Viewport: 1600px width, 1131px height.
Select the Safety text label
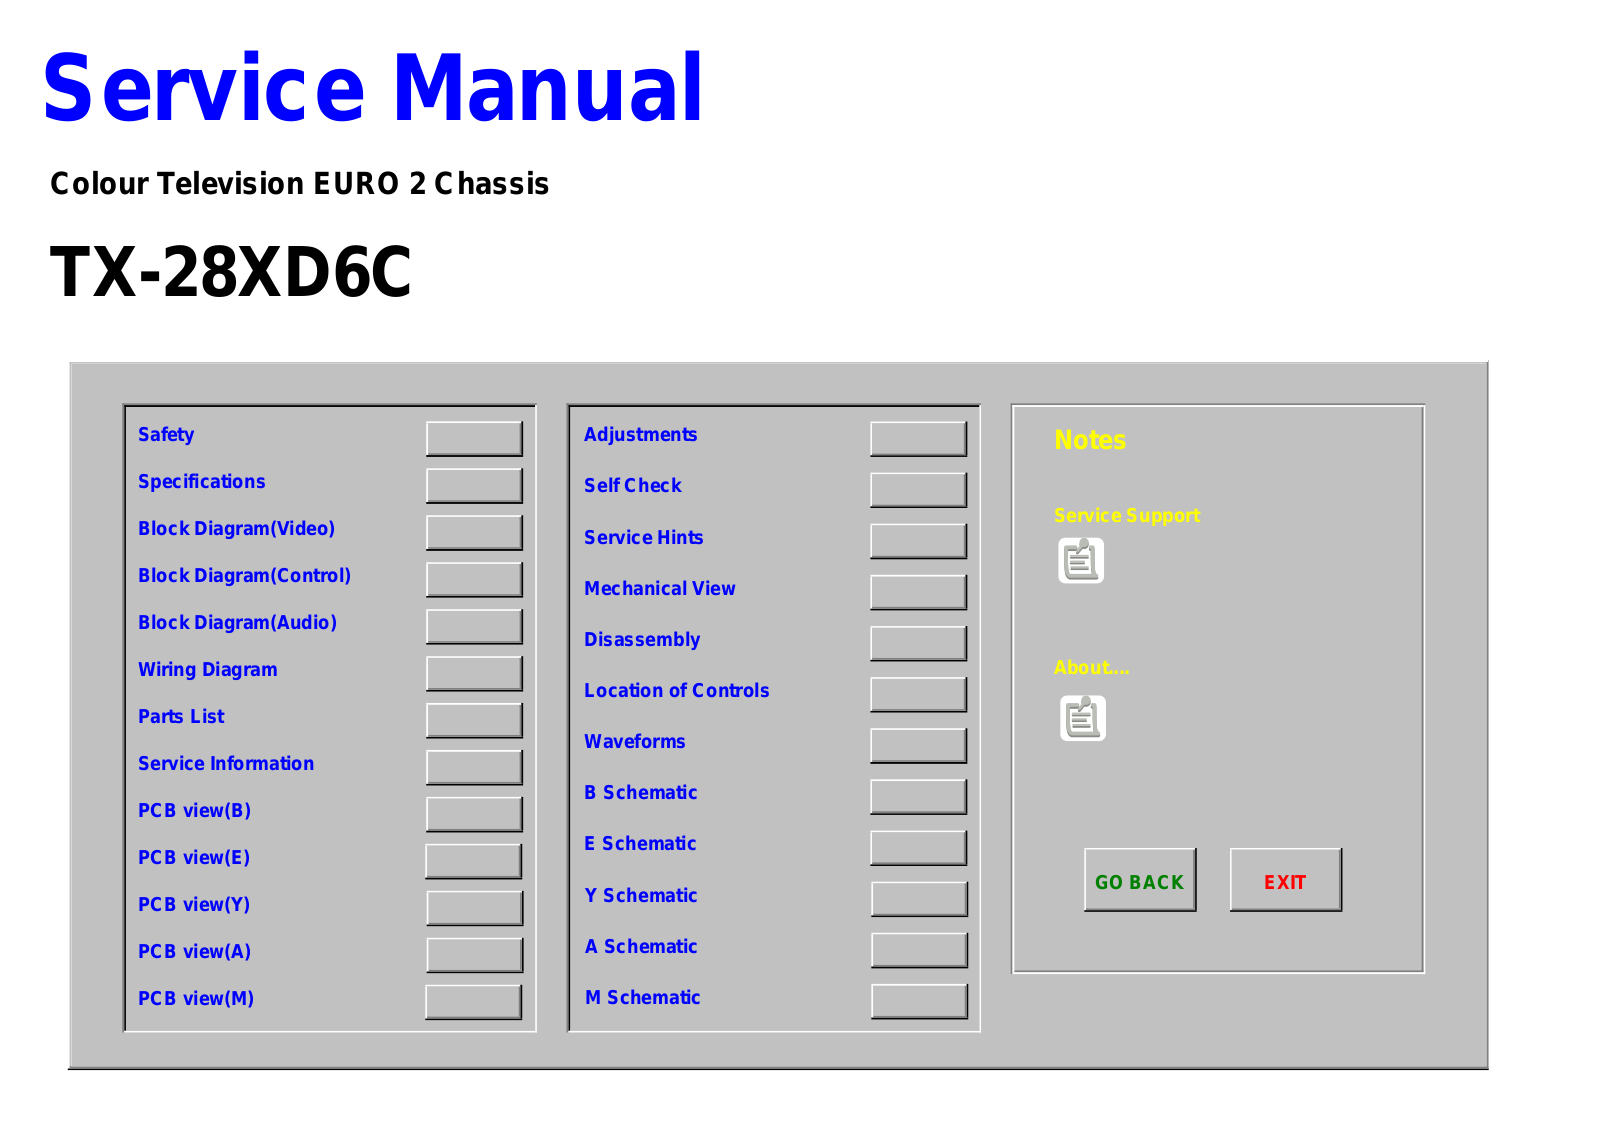(166, 435)
